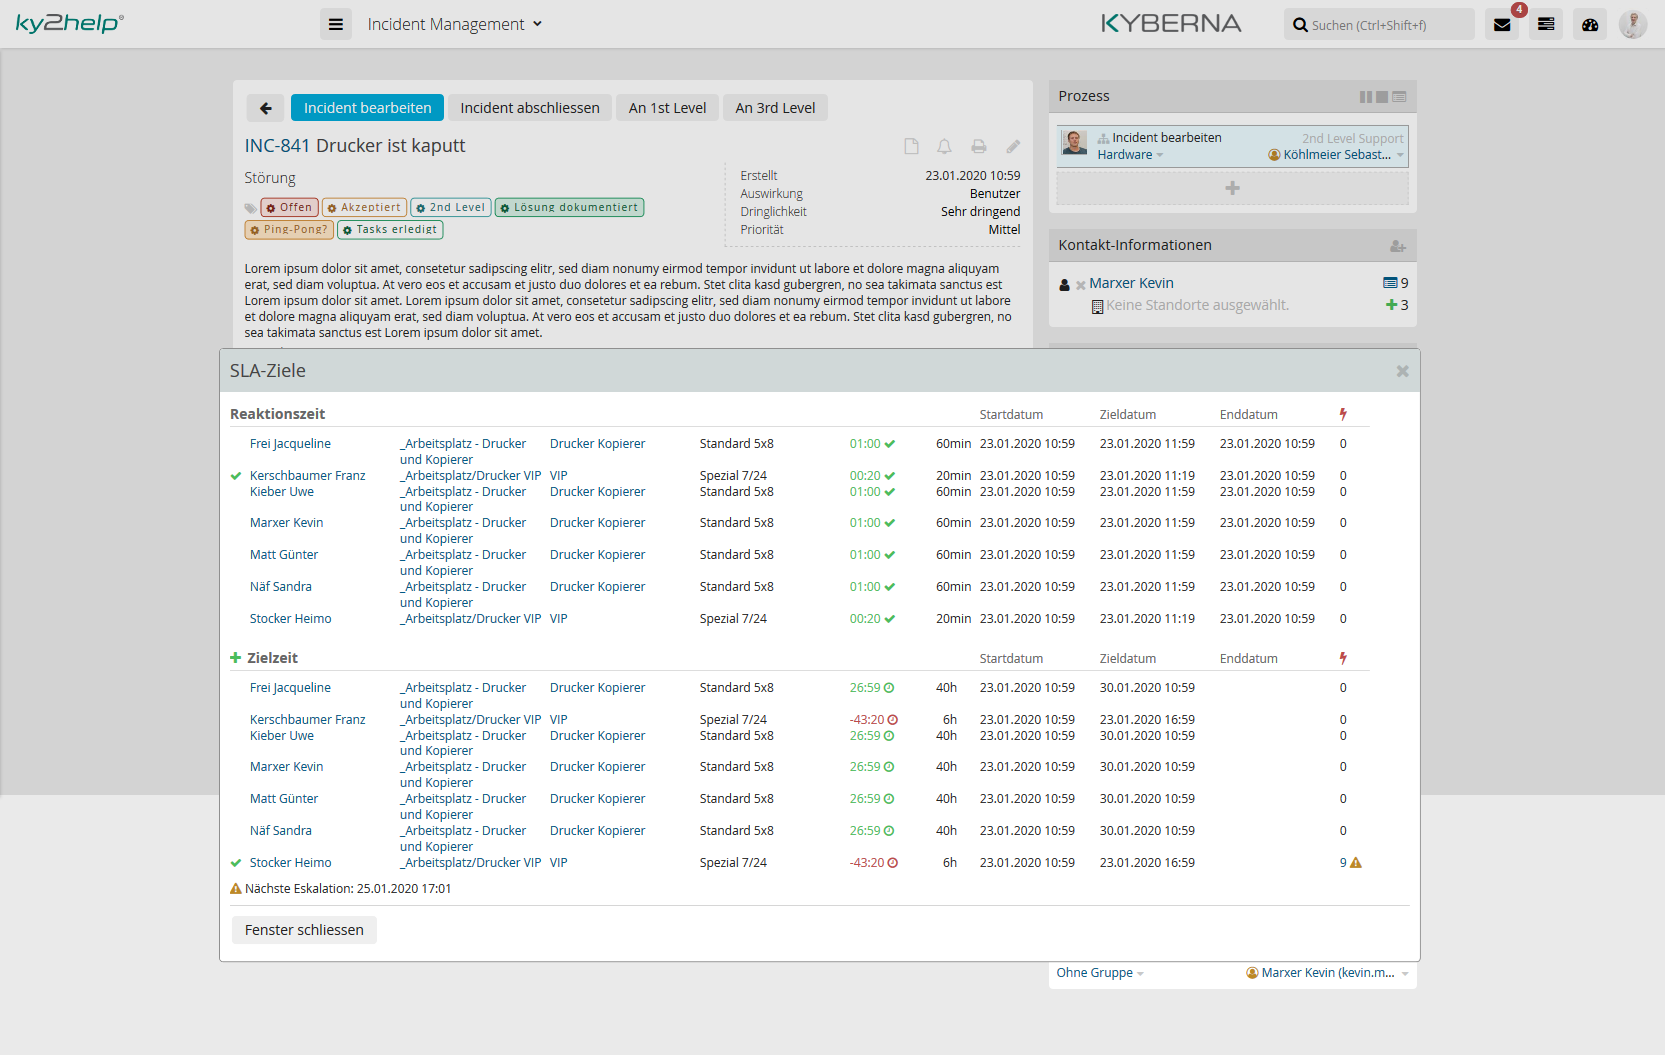This screenshot has height=1055, width=1665.
Task: Click the search field in the top bar
Action: coord(1378,23)
